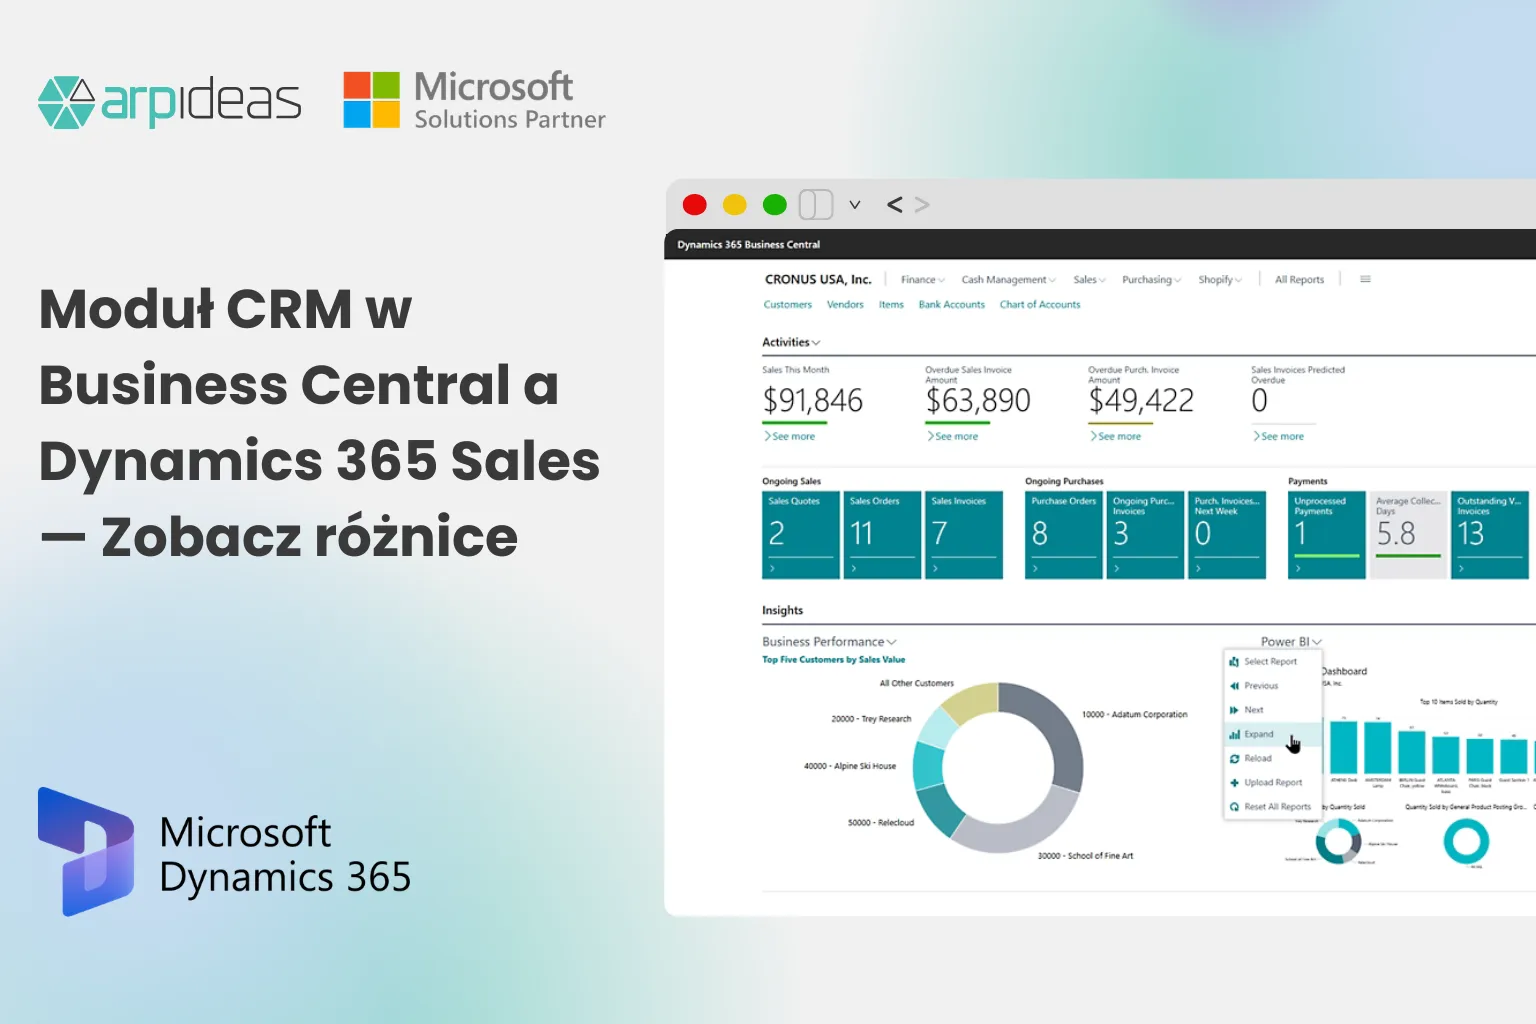See more under Sales Invoices Predicted Overdue
Screen dimensions: 1536x1024
click(x=1279, y=436)
